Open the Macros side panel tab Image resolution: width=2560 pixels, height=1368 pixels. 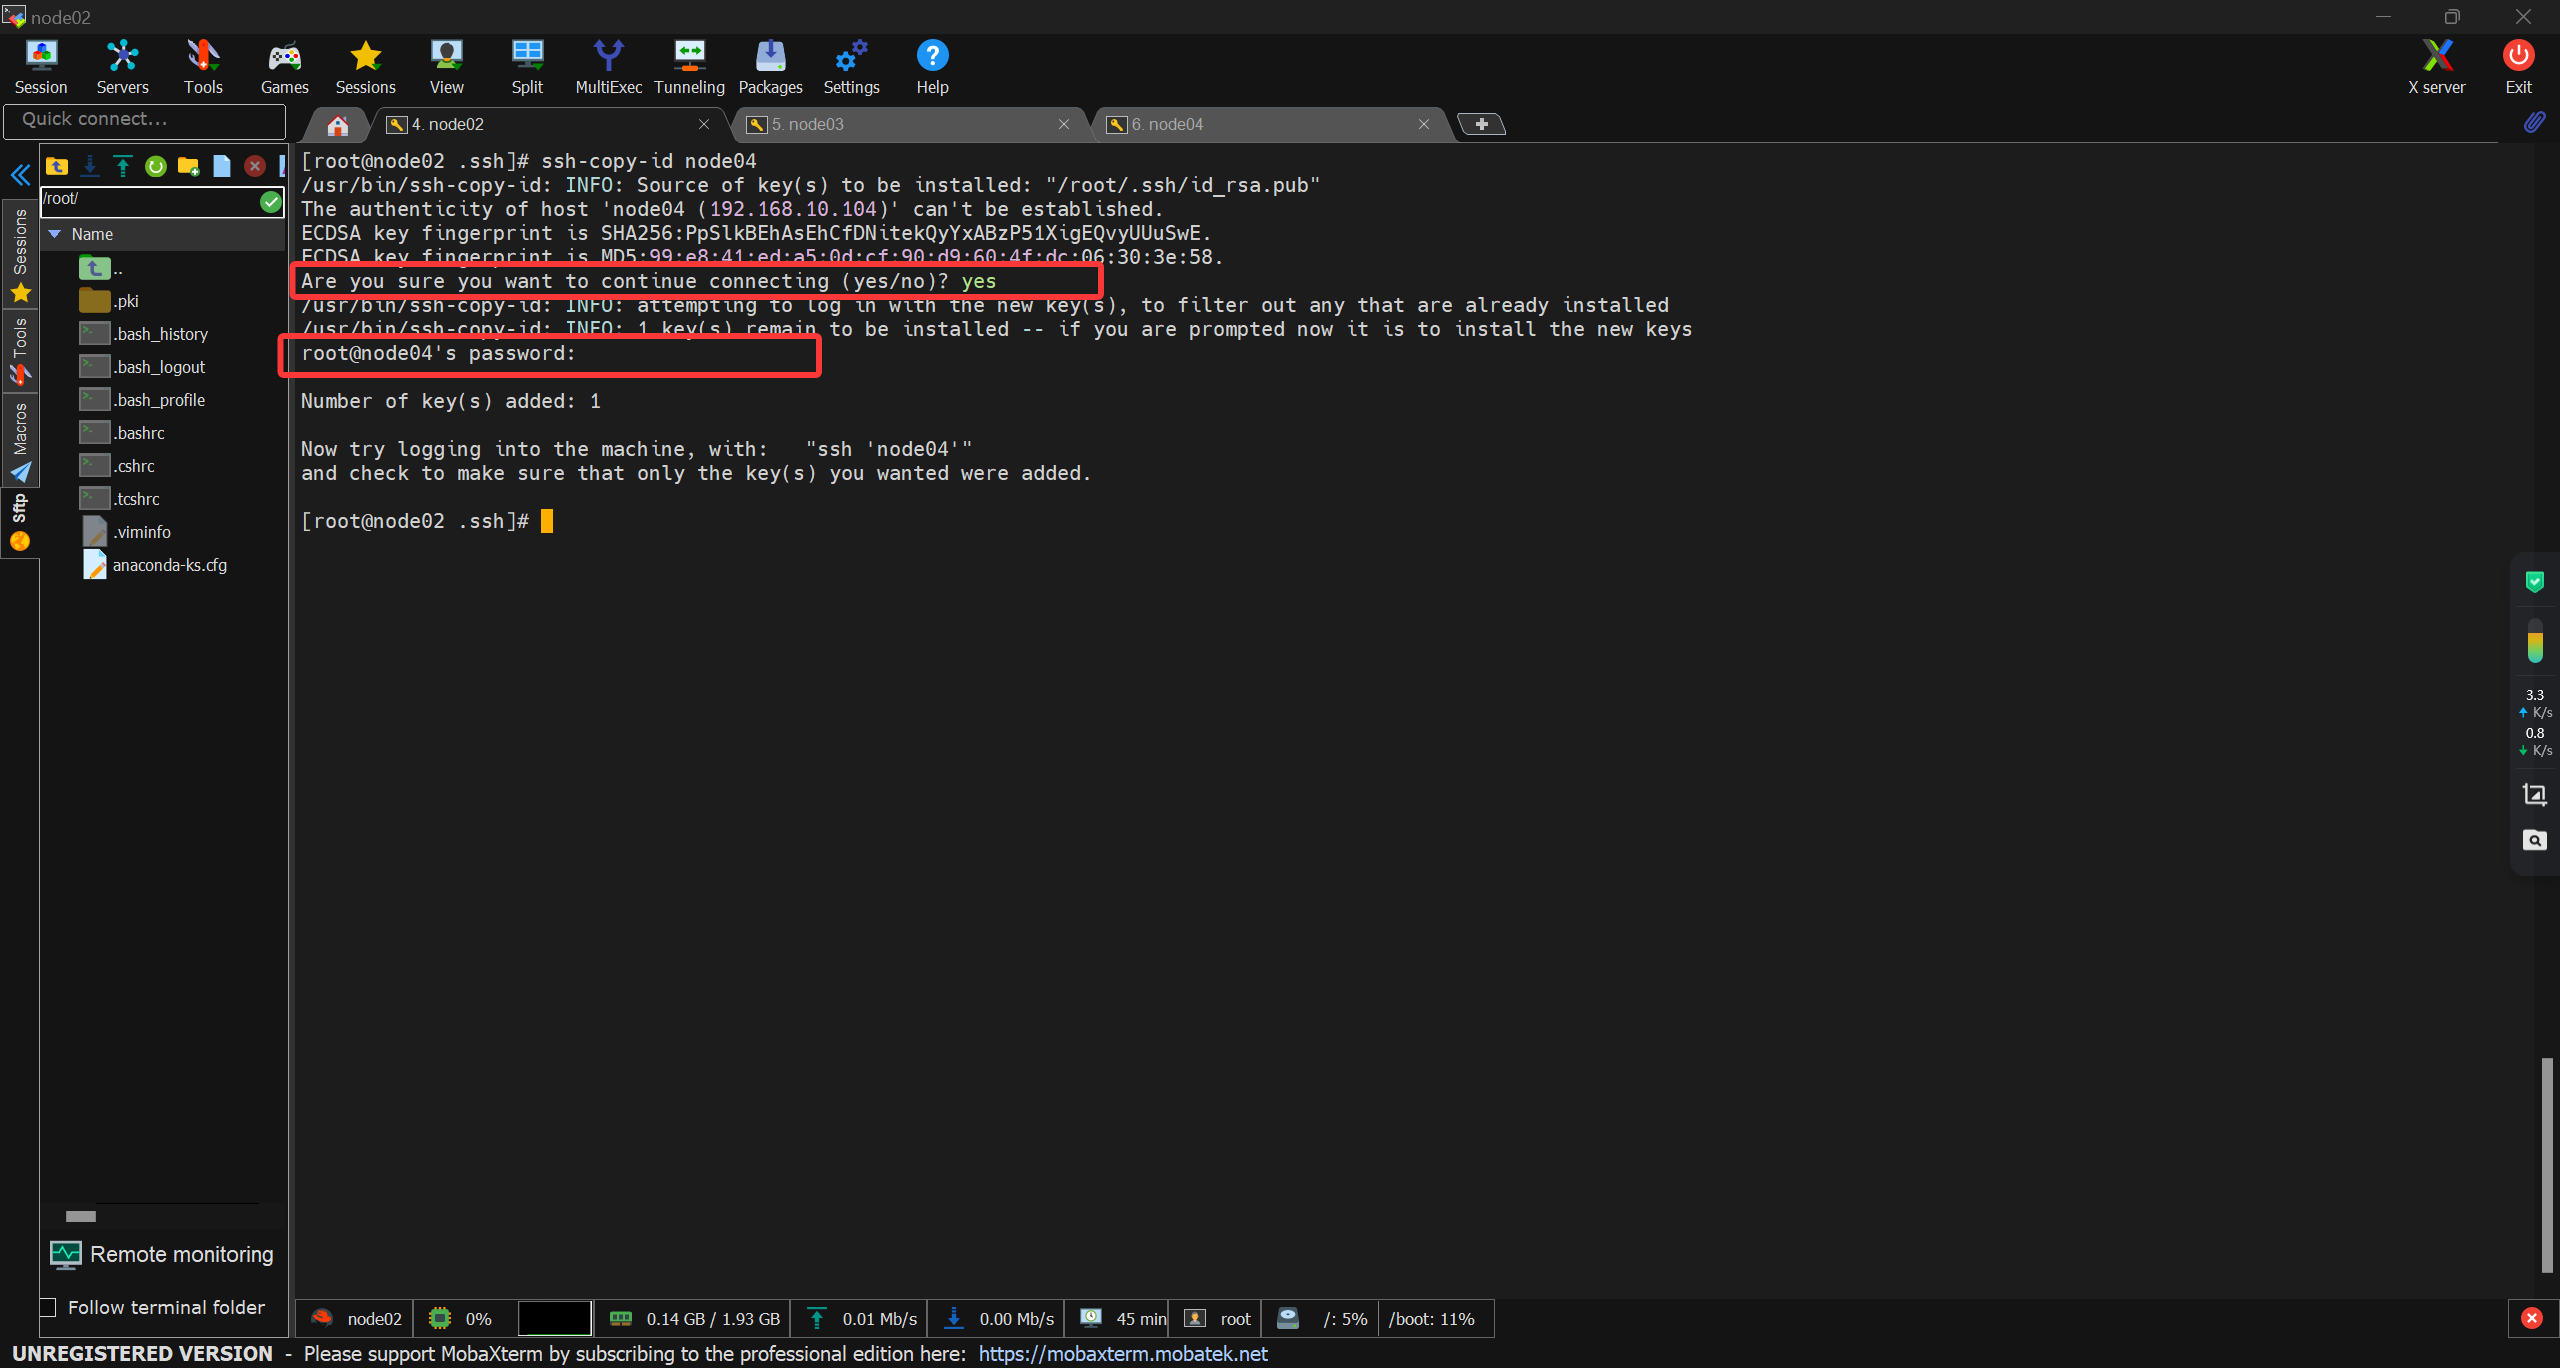pyautogui.click(x=20, y=440)
